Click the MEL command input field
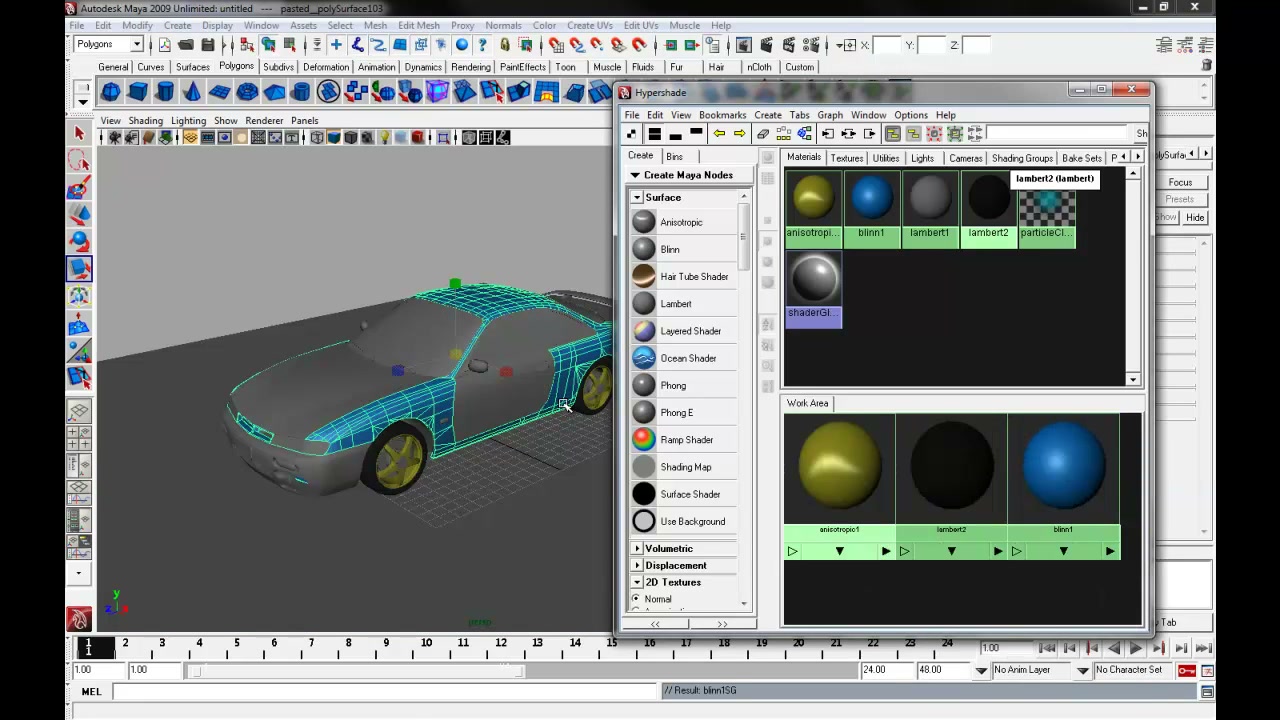 (x=385, y=691)
